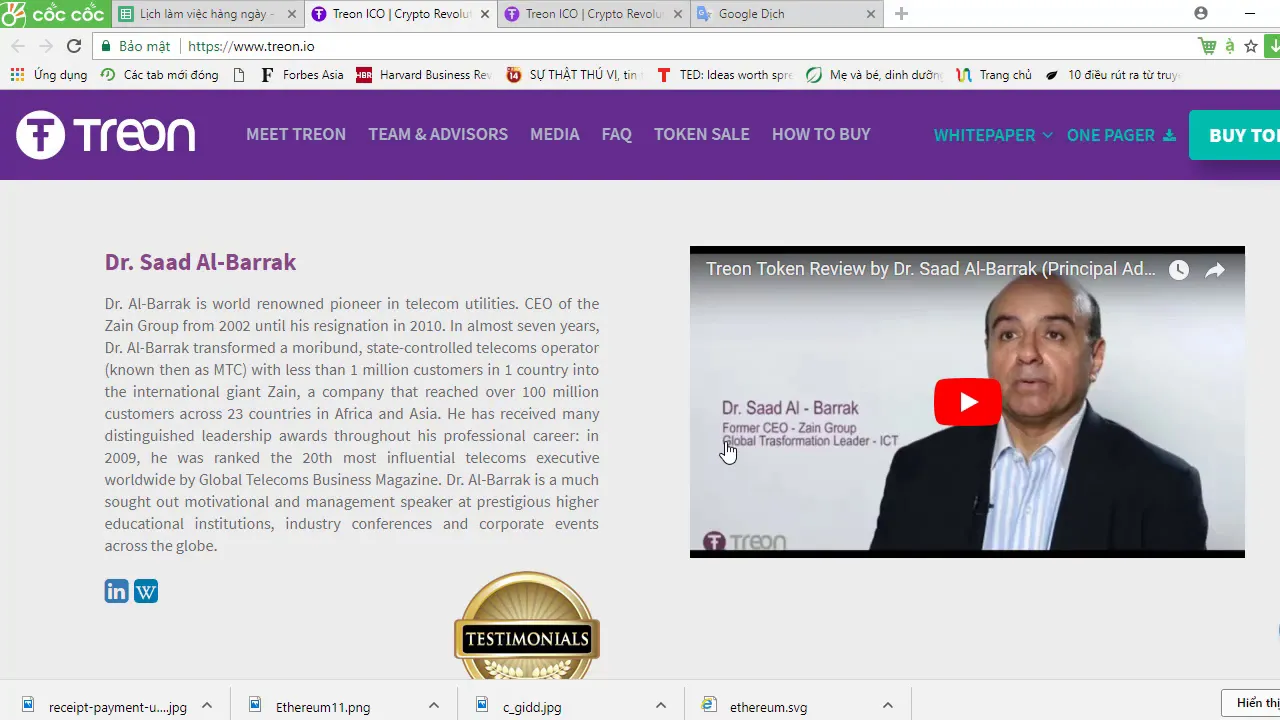
Task: Go to TOKEN SALE section
Action: pyautogui.click(x=702, y=134)
